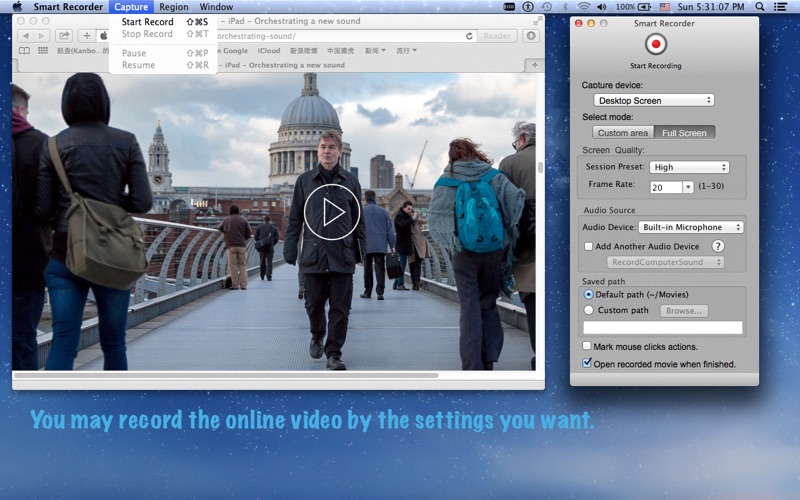Image resolution: width=800 pixels, height=500 pixels.
Task: Uncheck Open recorded movie when finished
Action: [588, 364]
